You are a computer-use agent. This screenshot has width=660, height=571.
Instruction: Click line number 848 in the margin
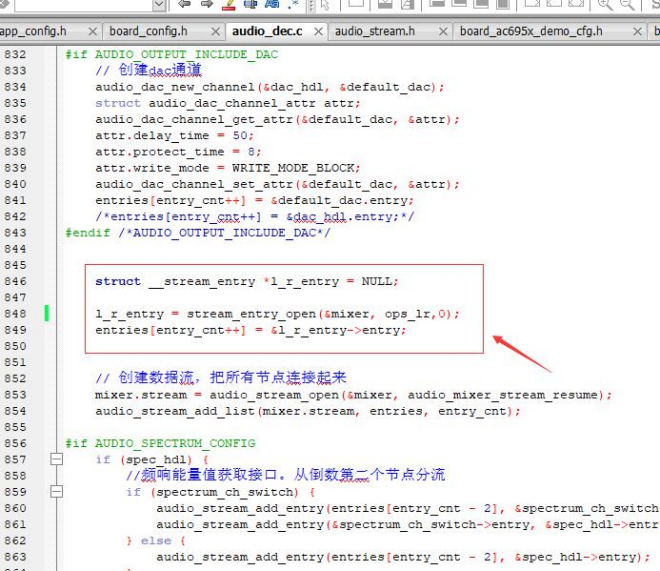tap(15, 314)
